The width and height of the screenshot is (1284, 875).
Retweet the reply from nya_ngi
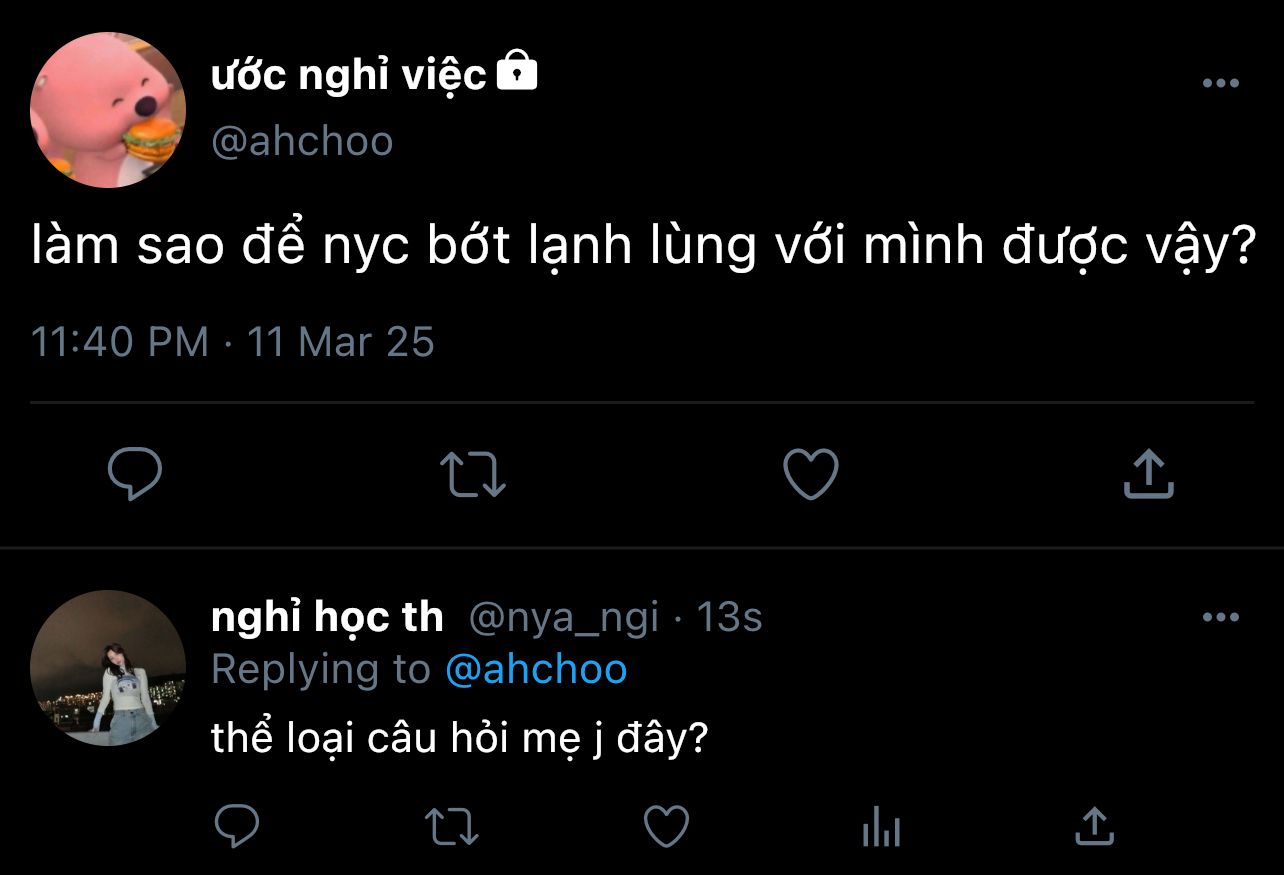(452, 827)
